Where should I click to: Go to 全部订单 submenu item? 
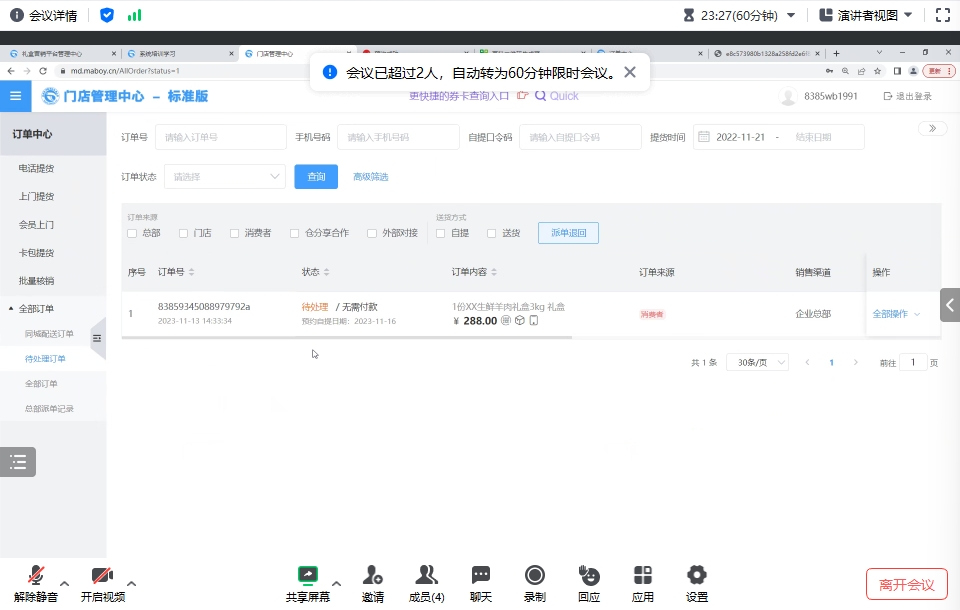pos(41,384)
